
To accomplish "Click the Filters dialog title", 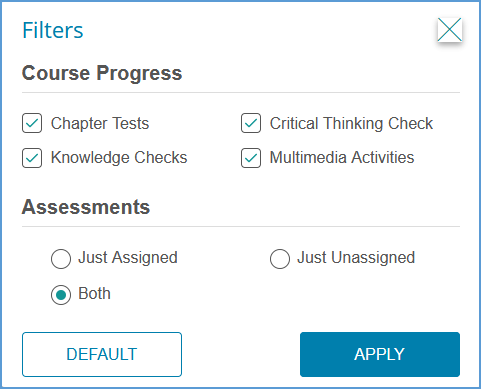I will click(53, 30).
